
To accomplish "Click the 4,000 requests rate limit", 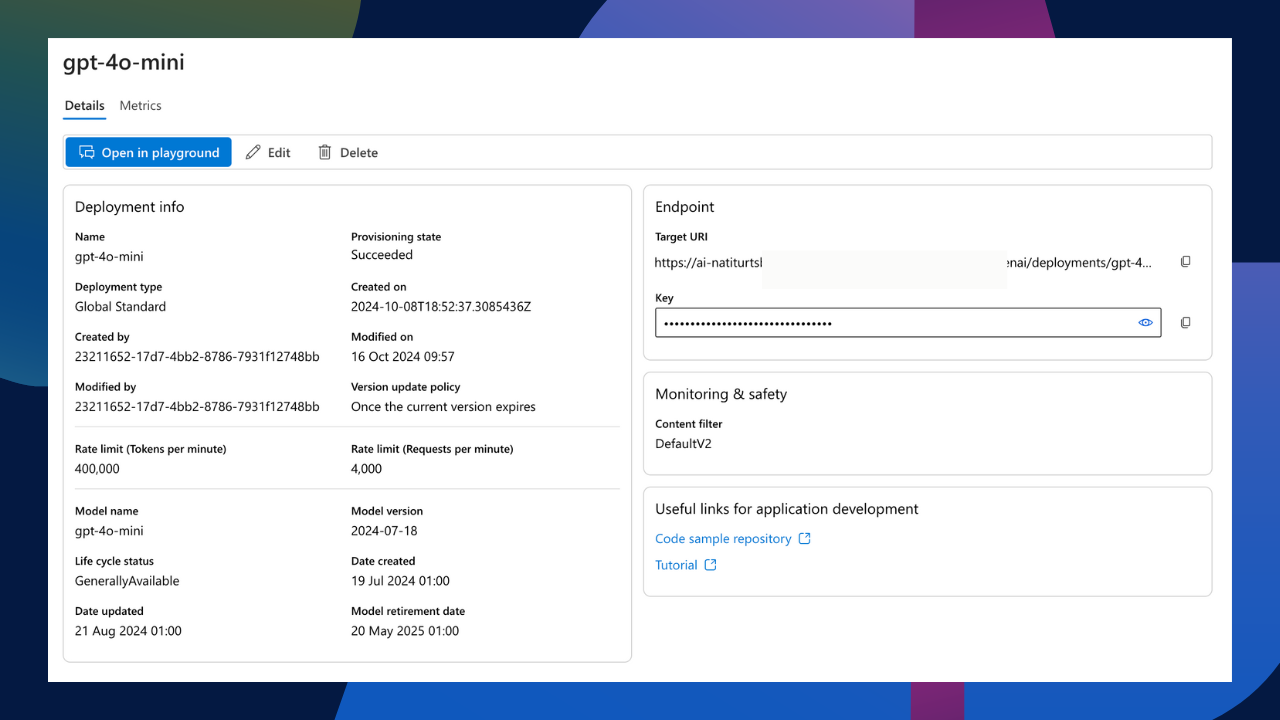I will pos(366,469).
